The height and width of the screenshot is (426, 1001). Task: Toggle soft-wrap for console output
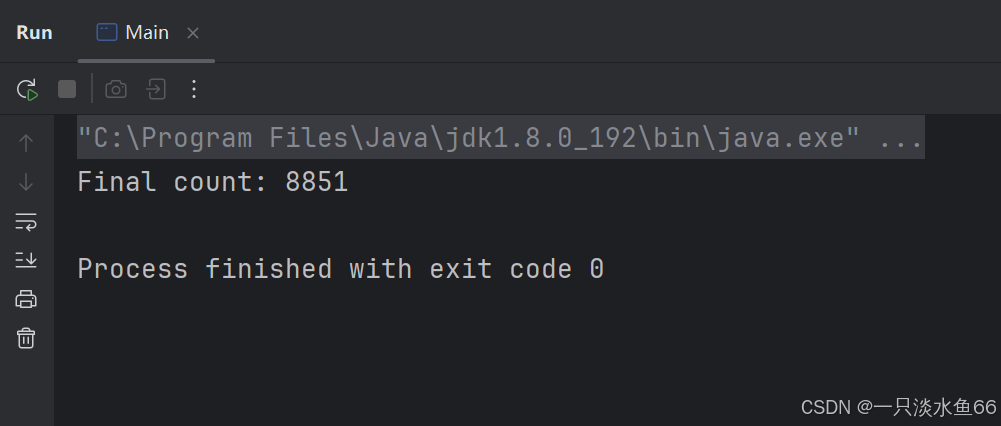[x=26, y=222]
